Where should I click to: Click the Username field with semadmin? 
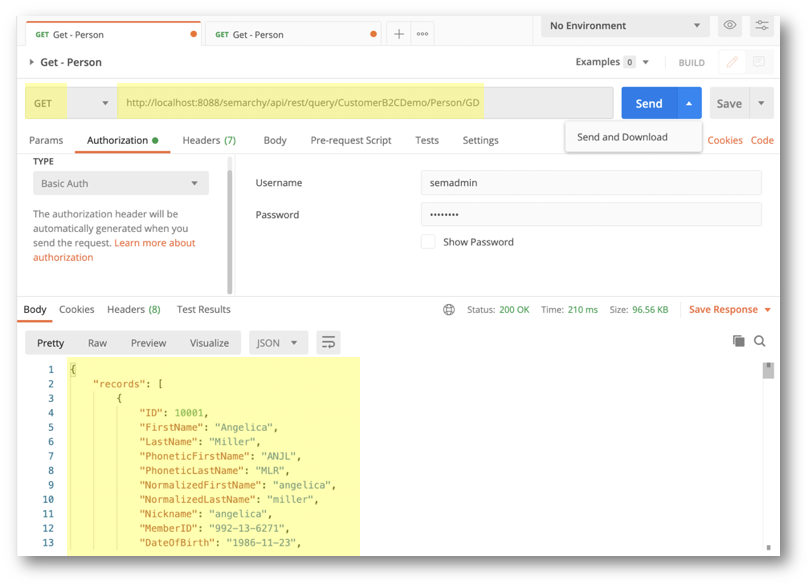591,183
